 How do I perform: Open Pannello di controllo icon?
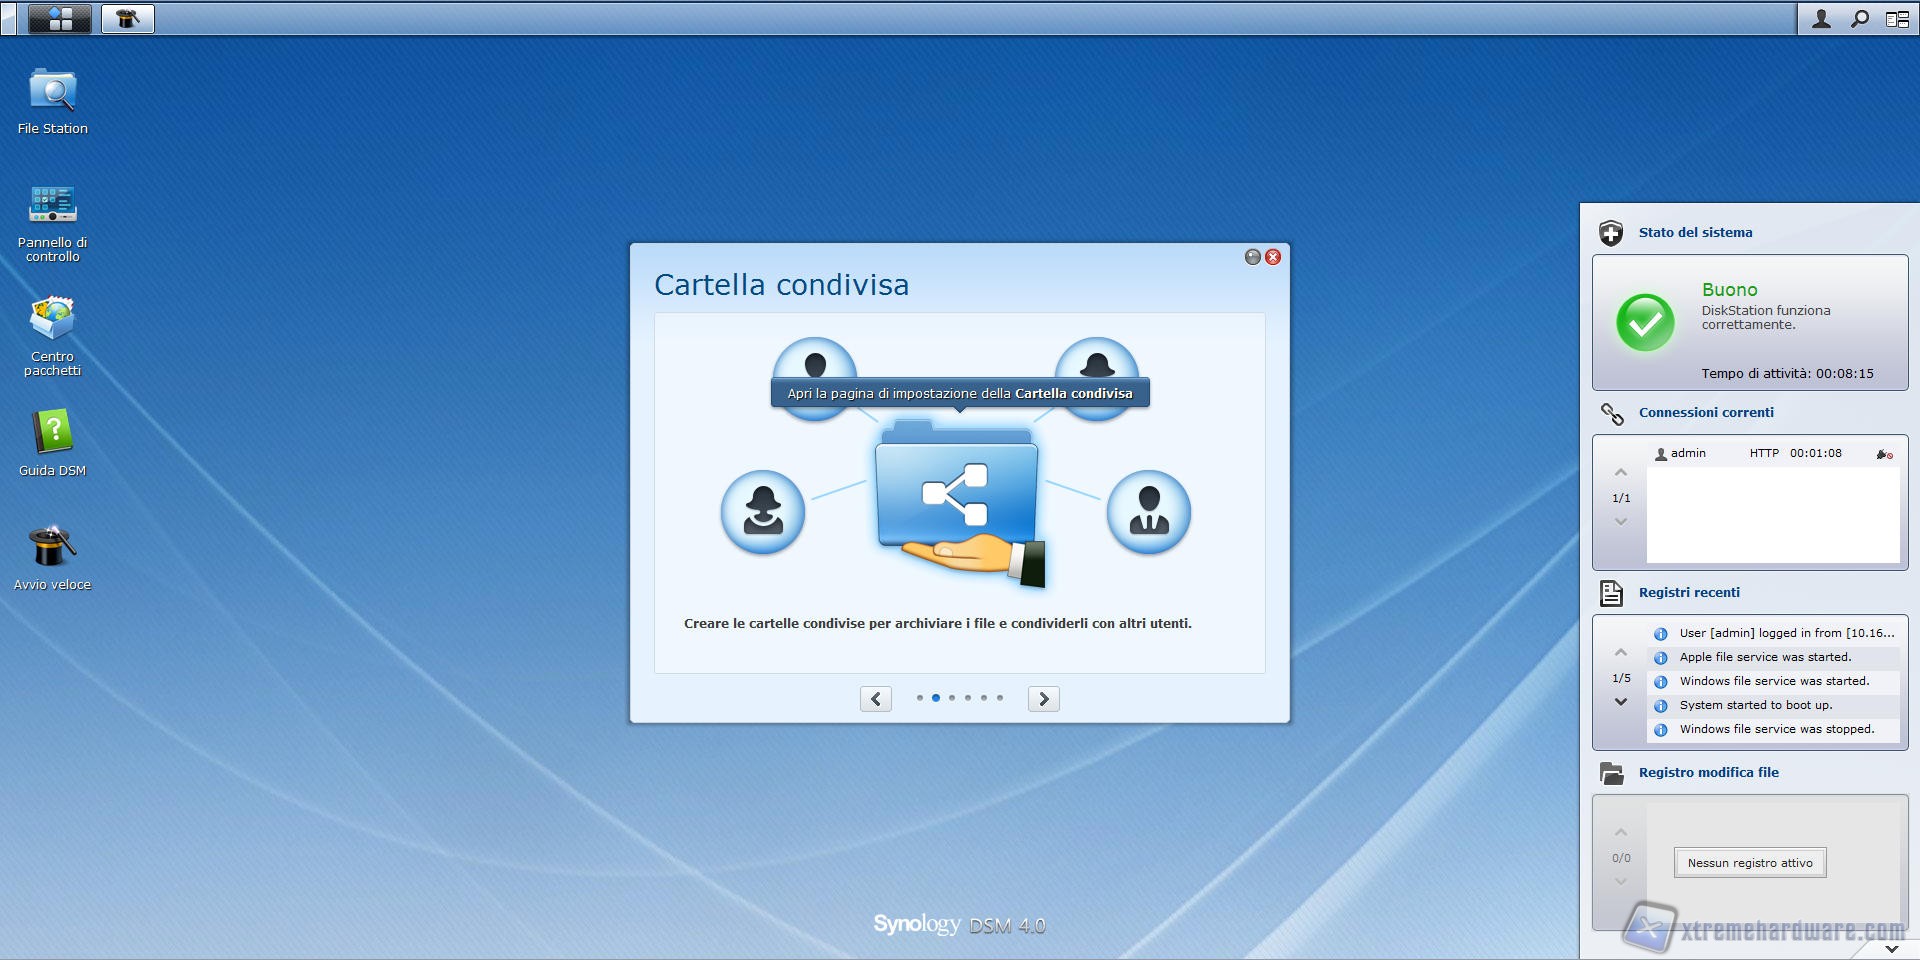[x=52, y=205]
